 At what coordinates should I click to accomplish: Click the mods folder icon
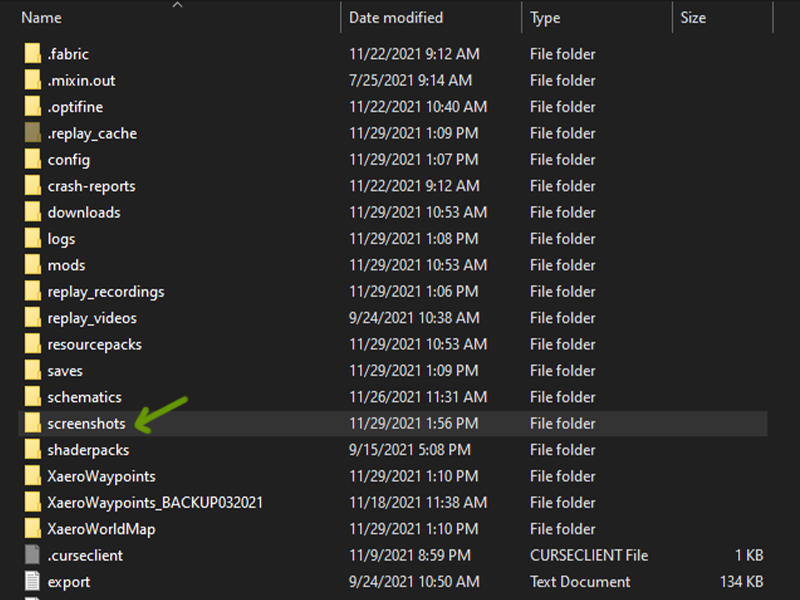click(31, 265)
